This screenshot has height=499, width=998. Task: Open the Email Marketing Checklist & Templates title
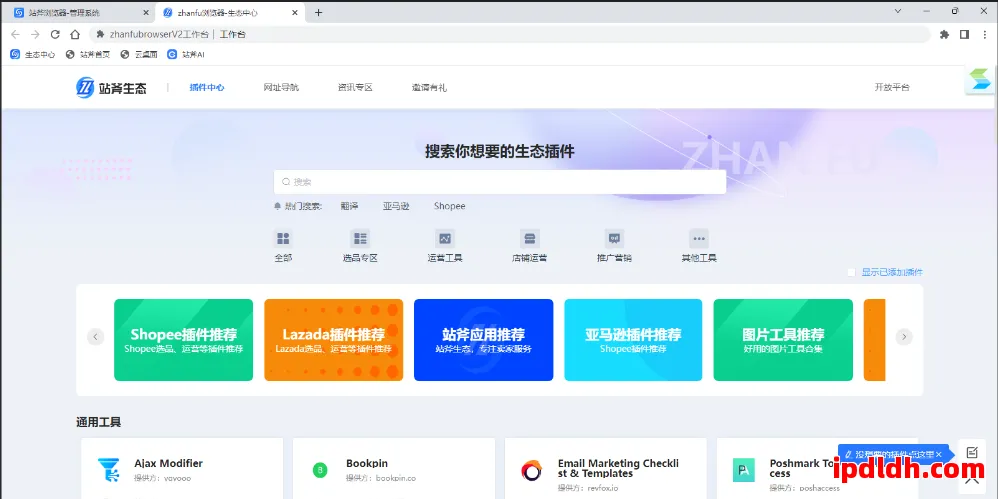619,468
